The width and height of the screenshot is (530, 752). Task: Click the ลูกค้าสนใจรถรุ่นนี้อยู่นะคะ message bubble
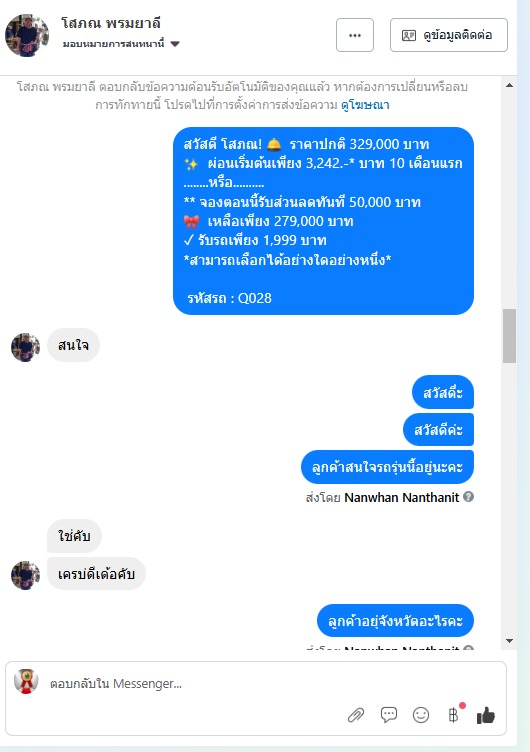388,467
